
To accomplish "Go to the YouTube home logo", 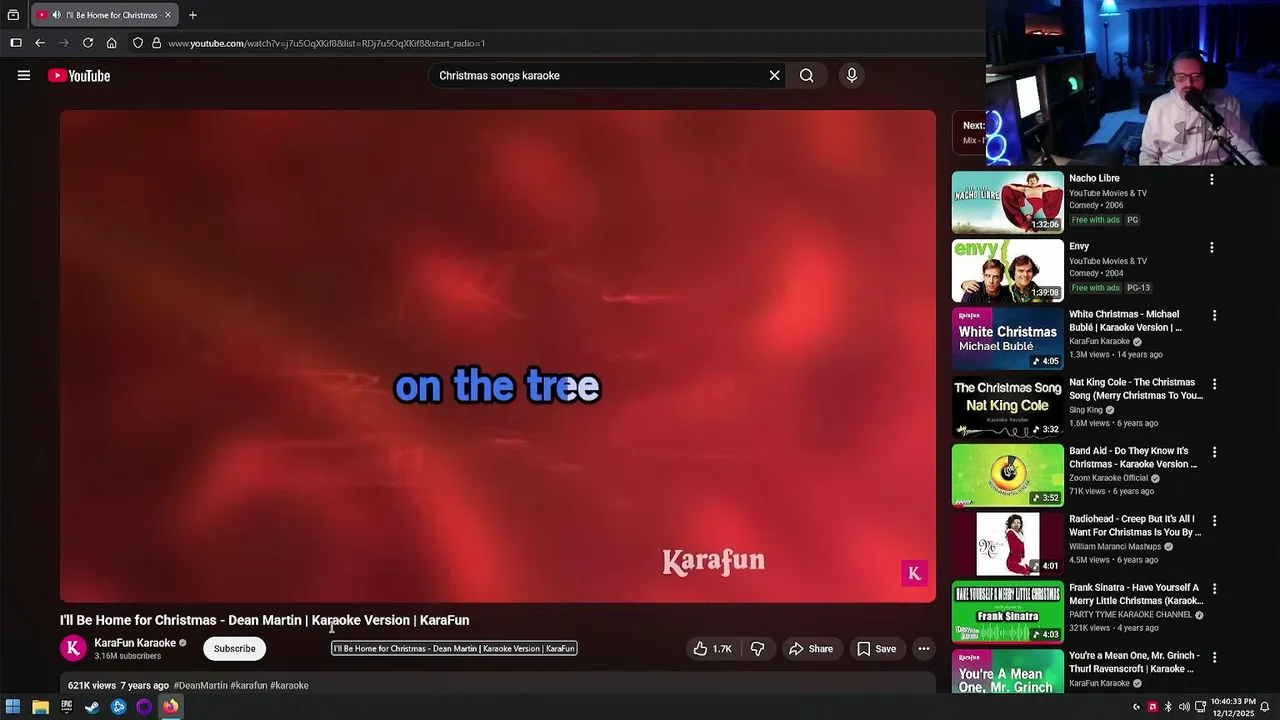I will [79, 76].
